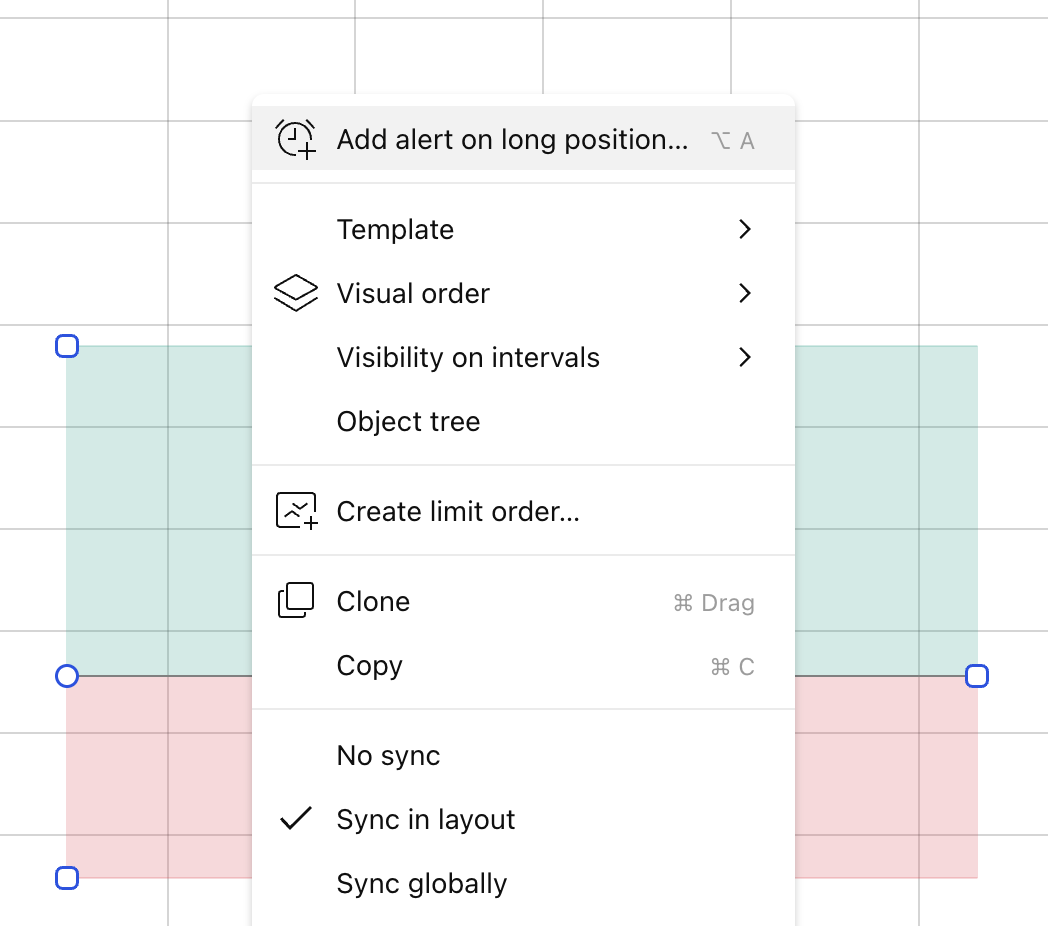Choose the No sync option

[523, 756]
